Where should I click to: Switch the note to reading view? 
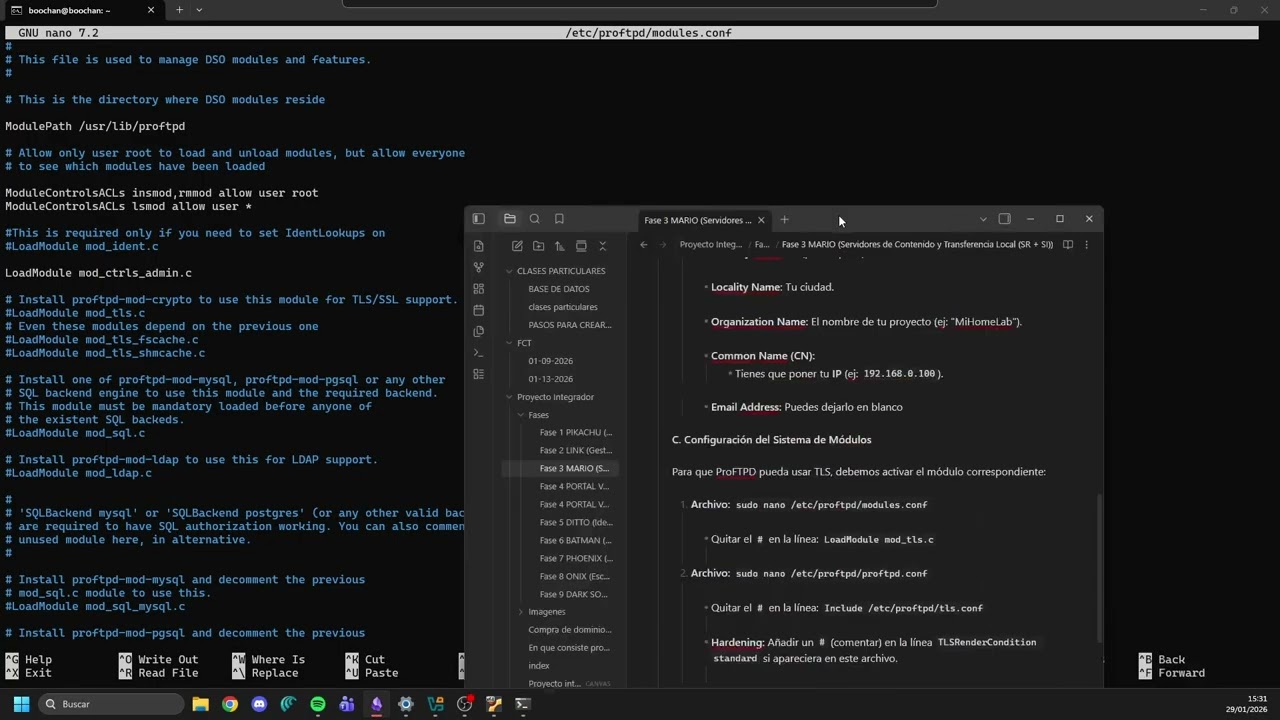coord(1067,245)
